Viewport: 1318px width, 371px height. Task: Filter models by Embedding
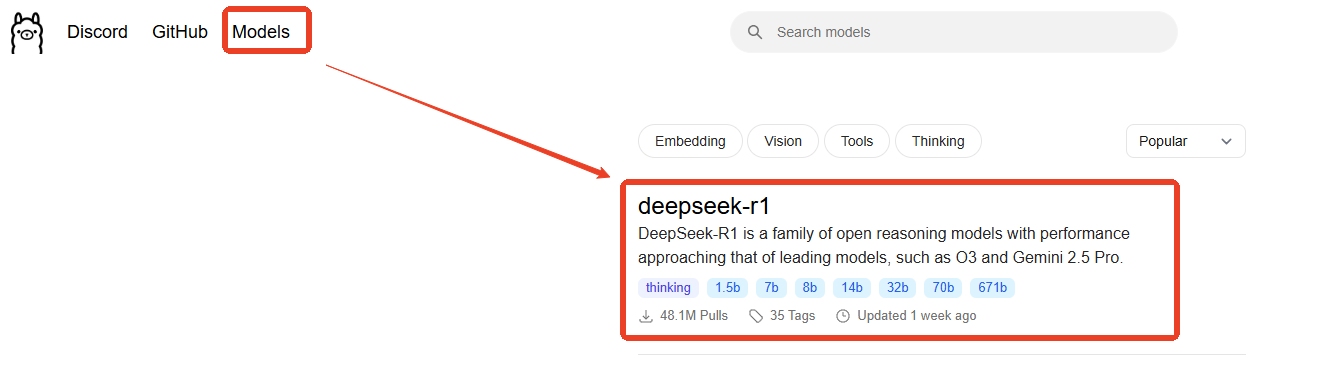point(690,141)
